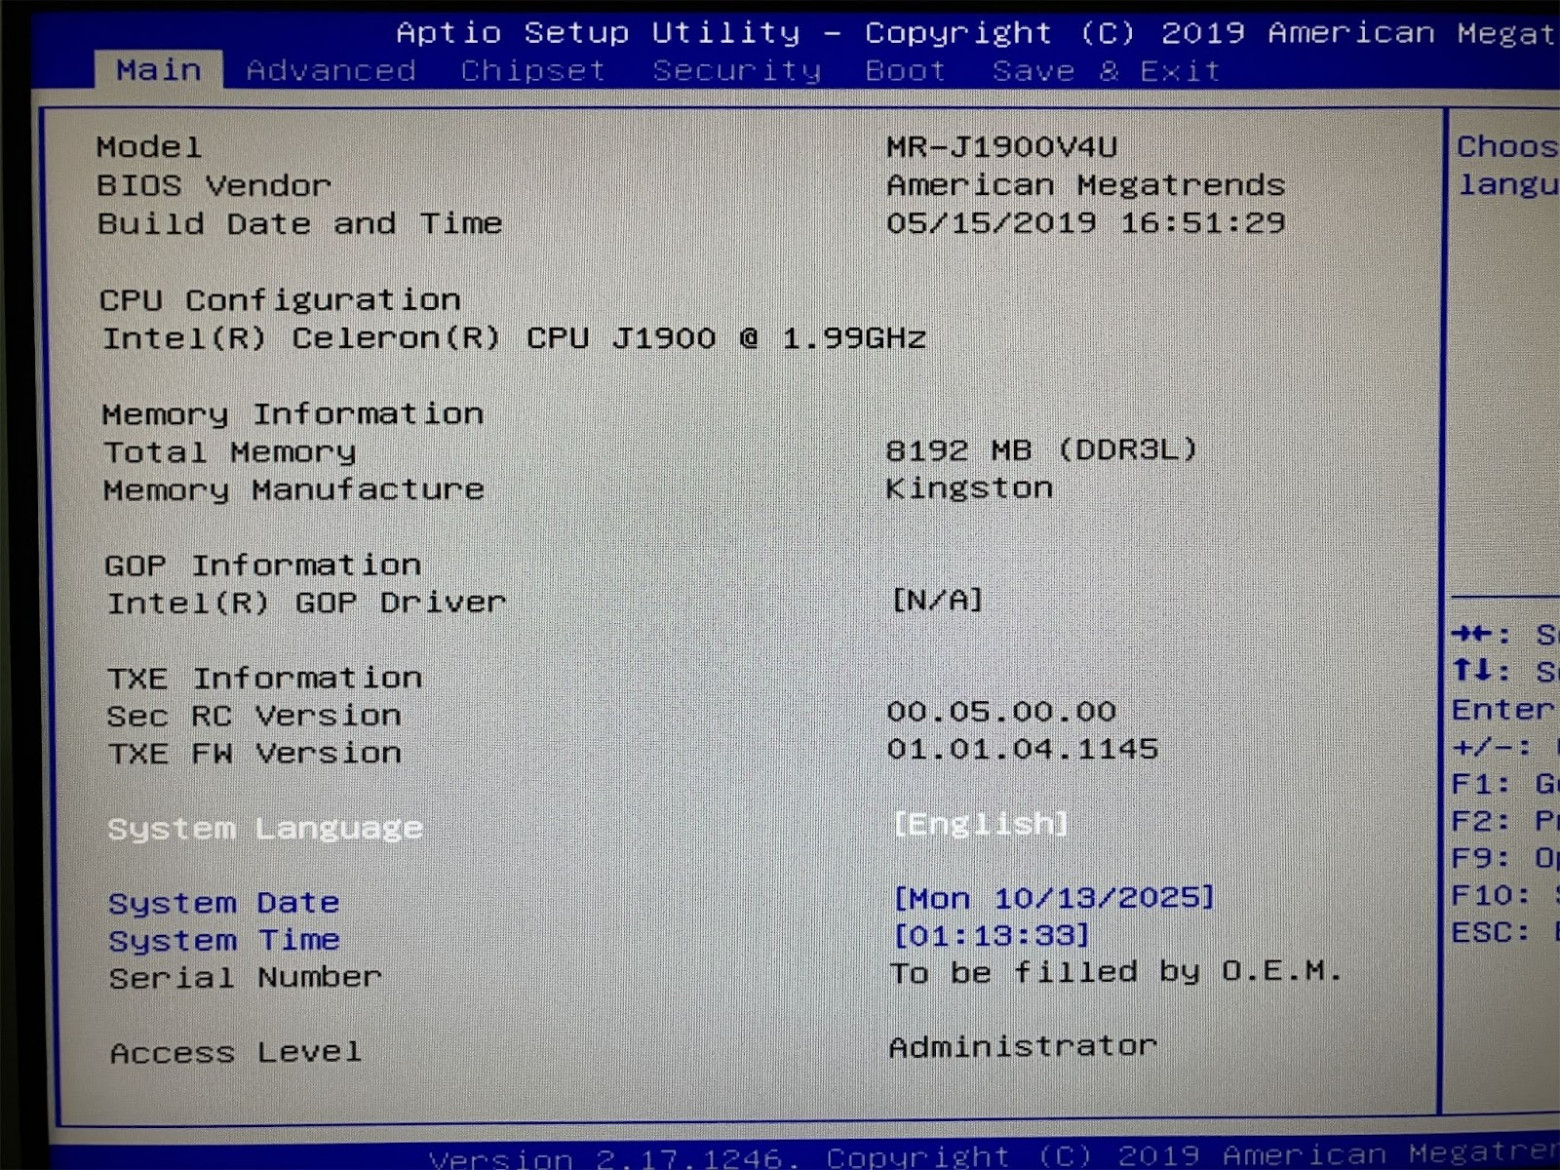Open the Boot tab
Viewport: 1560px width, 1170px height.
tap(905, 71)
